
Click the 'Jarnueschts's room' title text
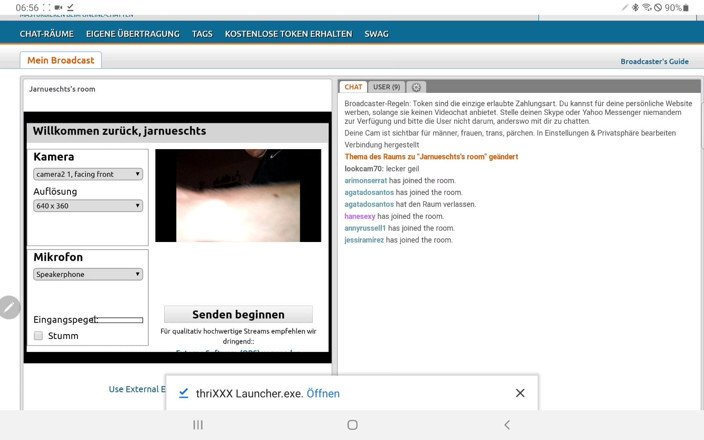(x=62, y=89)
